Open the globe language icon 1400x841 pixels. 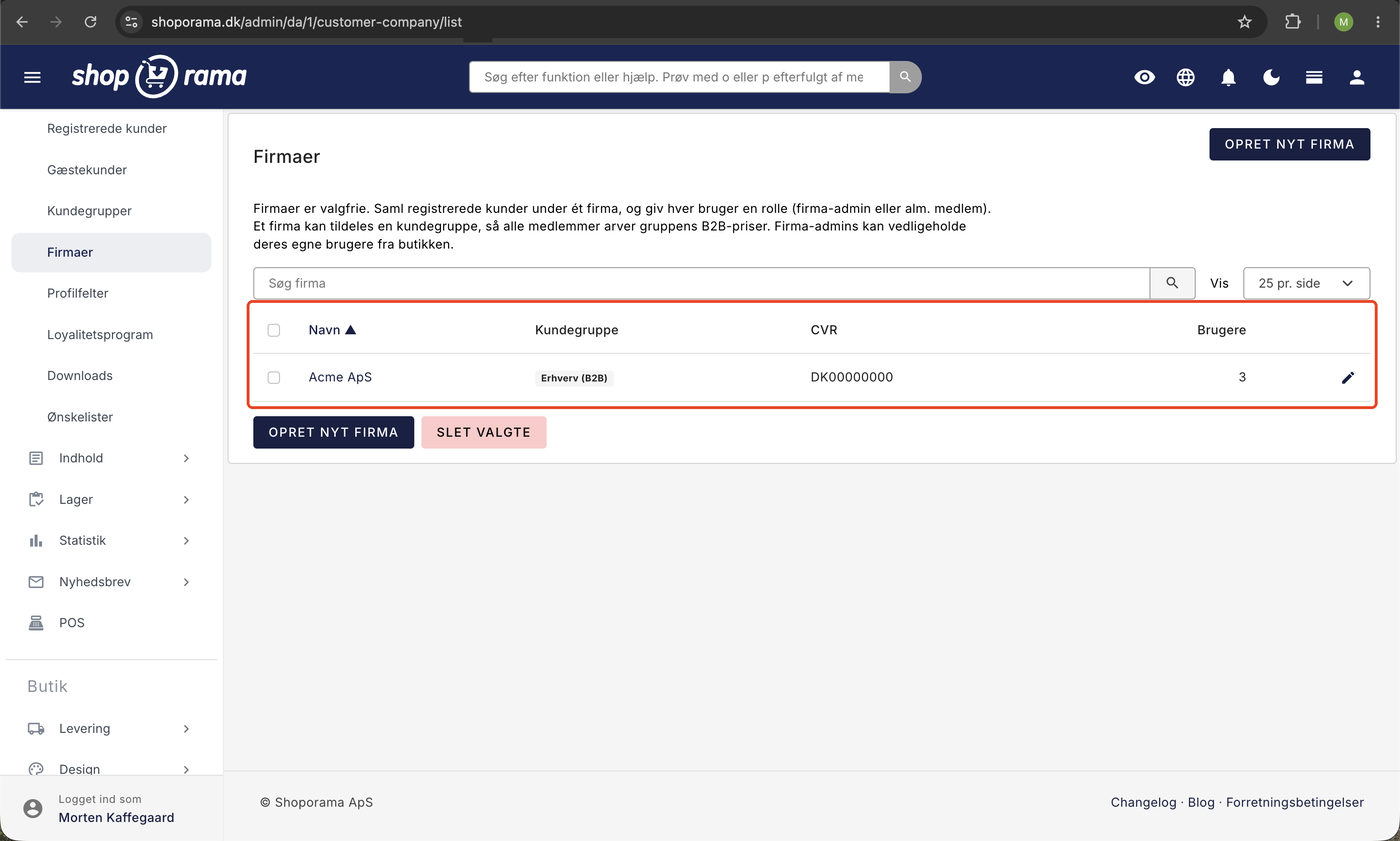click(x=1186, y=77)
